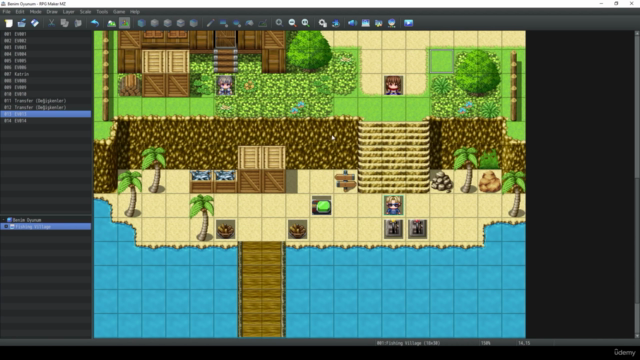Click the gray-haired character event by crates
Screen dimensions: 640x360
(225, 85)
